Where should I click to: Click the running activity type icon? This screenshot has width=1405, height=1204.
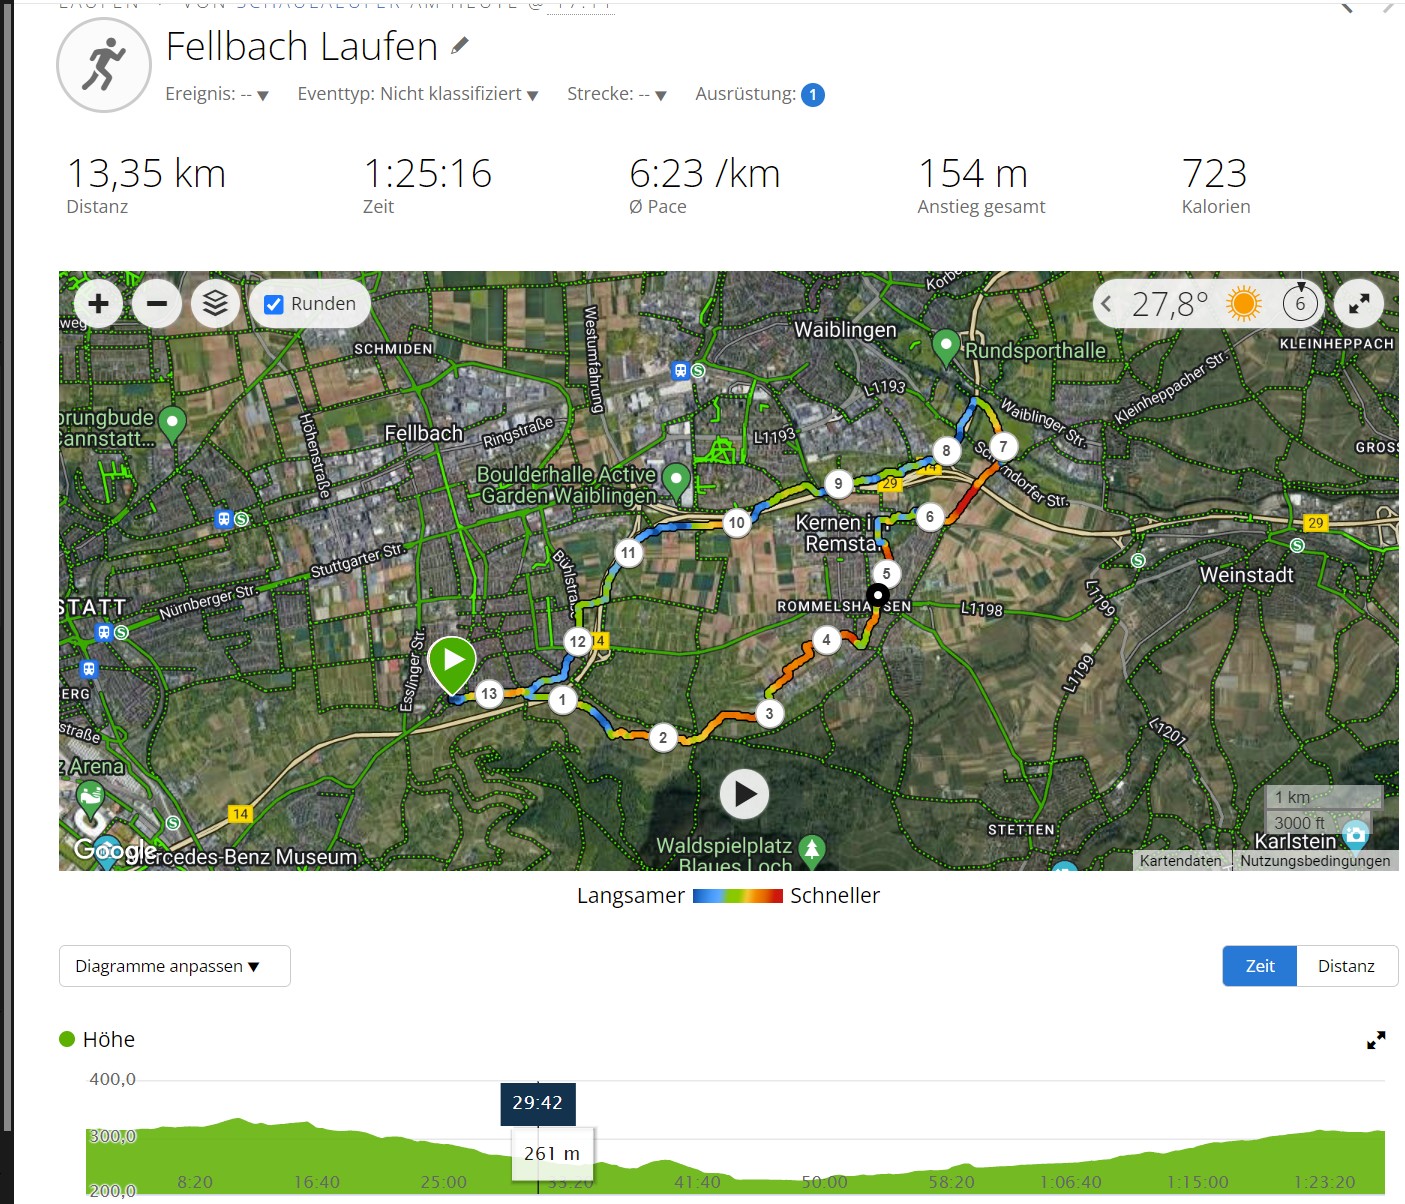(104, 65)
